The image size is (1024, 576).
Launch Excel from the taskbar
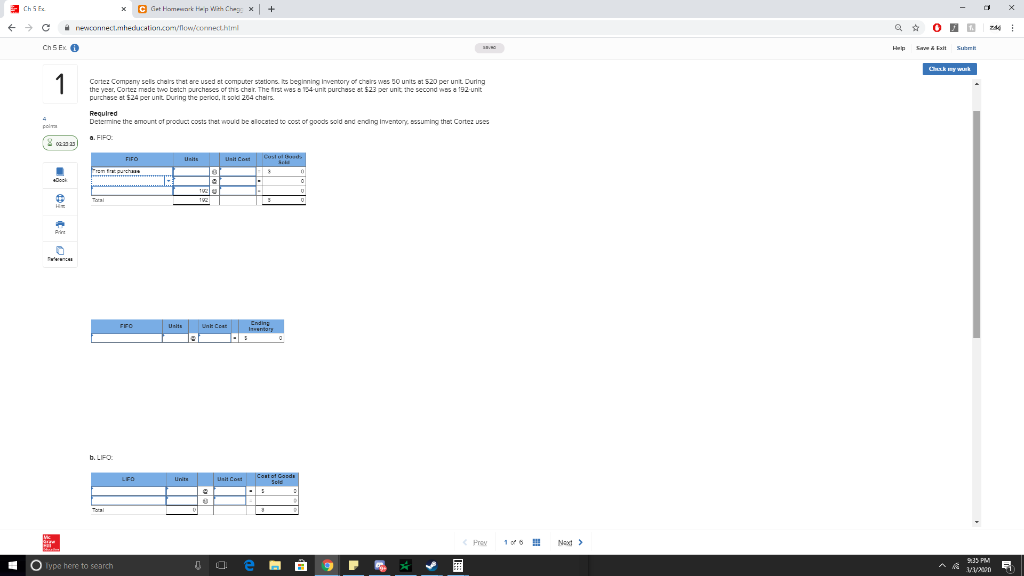[x=405, y=565]
